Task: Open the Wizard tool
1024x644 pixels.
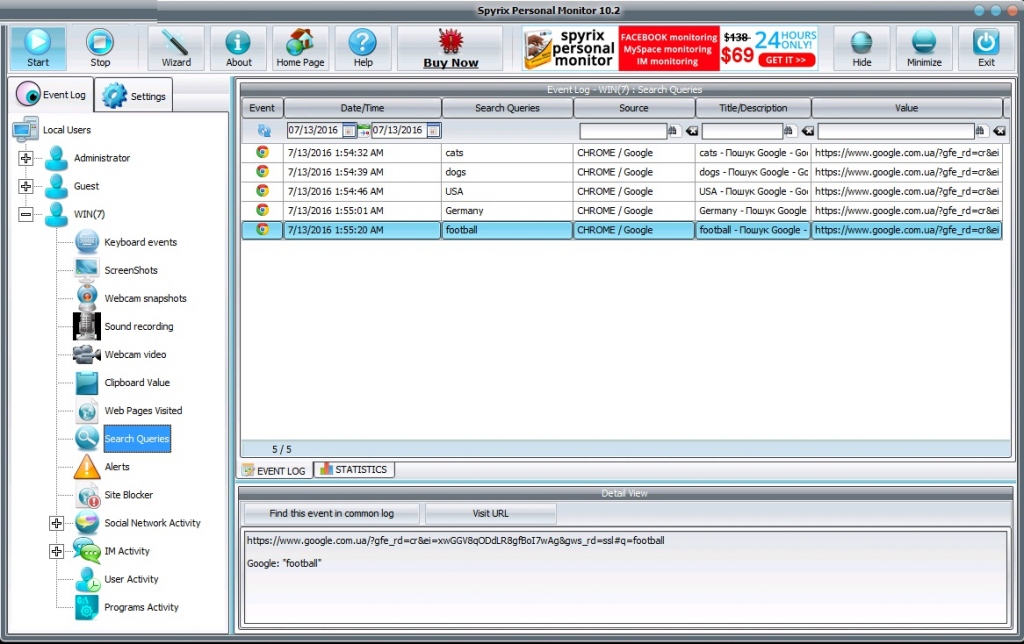Action: click(x=176, y=47)
